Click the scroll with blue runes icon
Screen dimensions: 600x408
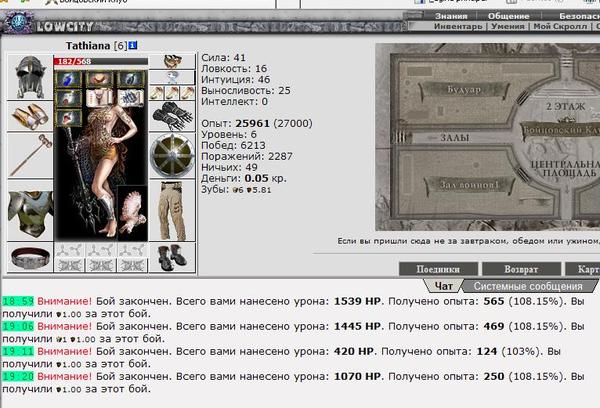[x=131, y=98]
